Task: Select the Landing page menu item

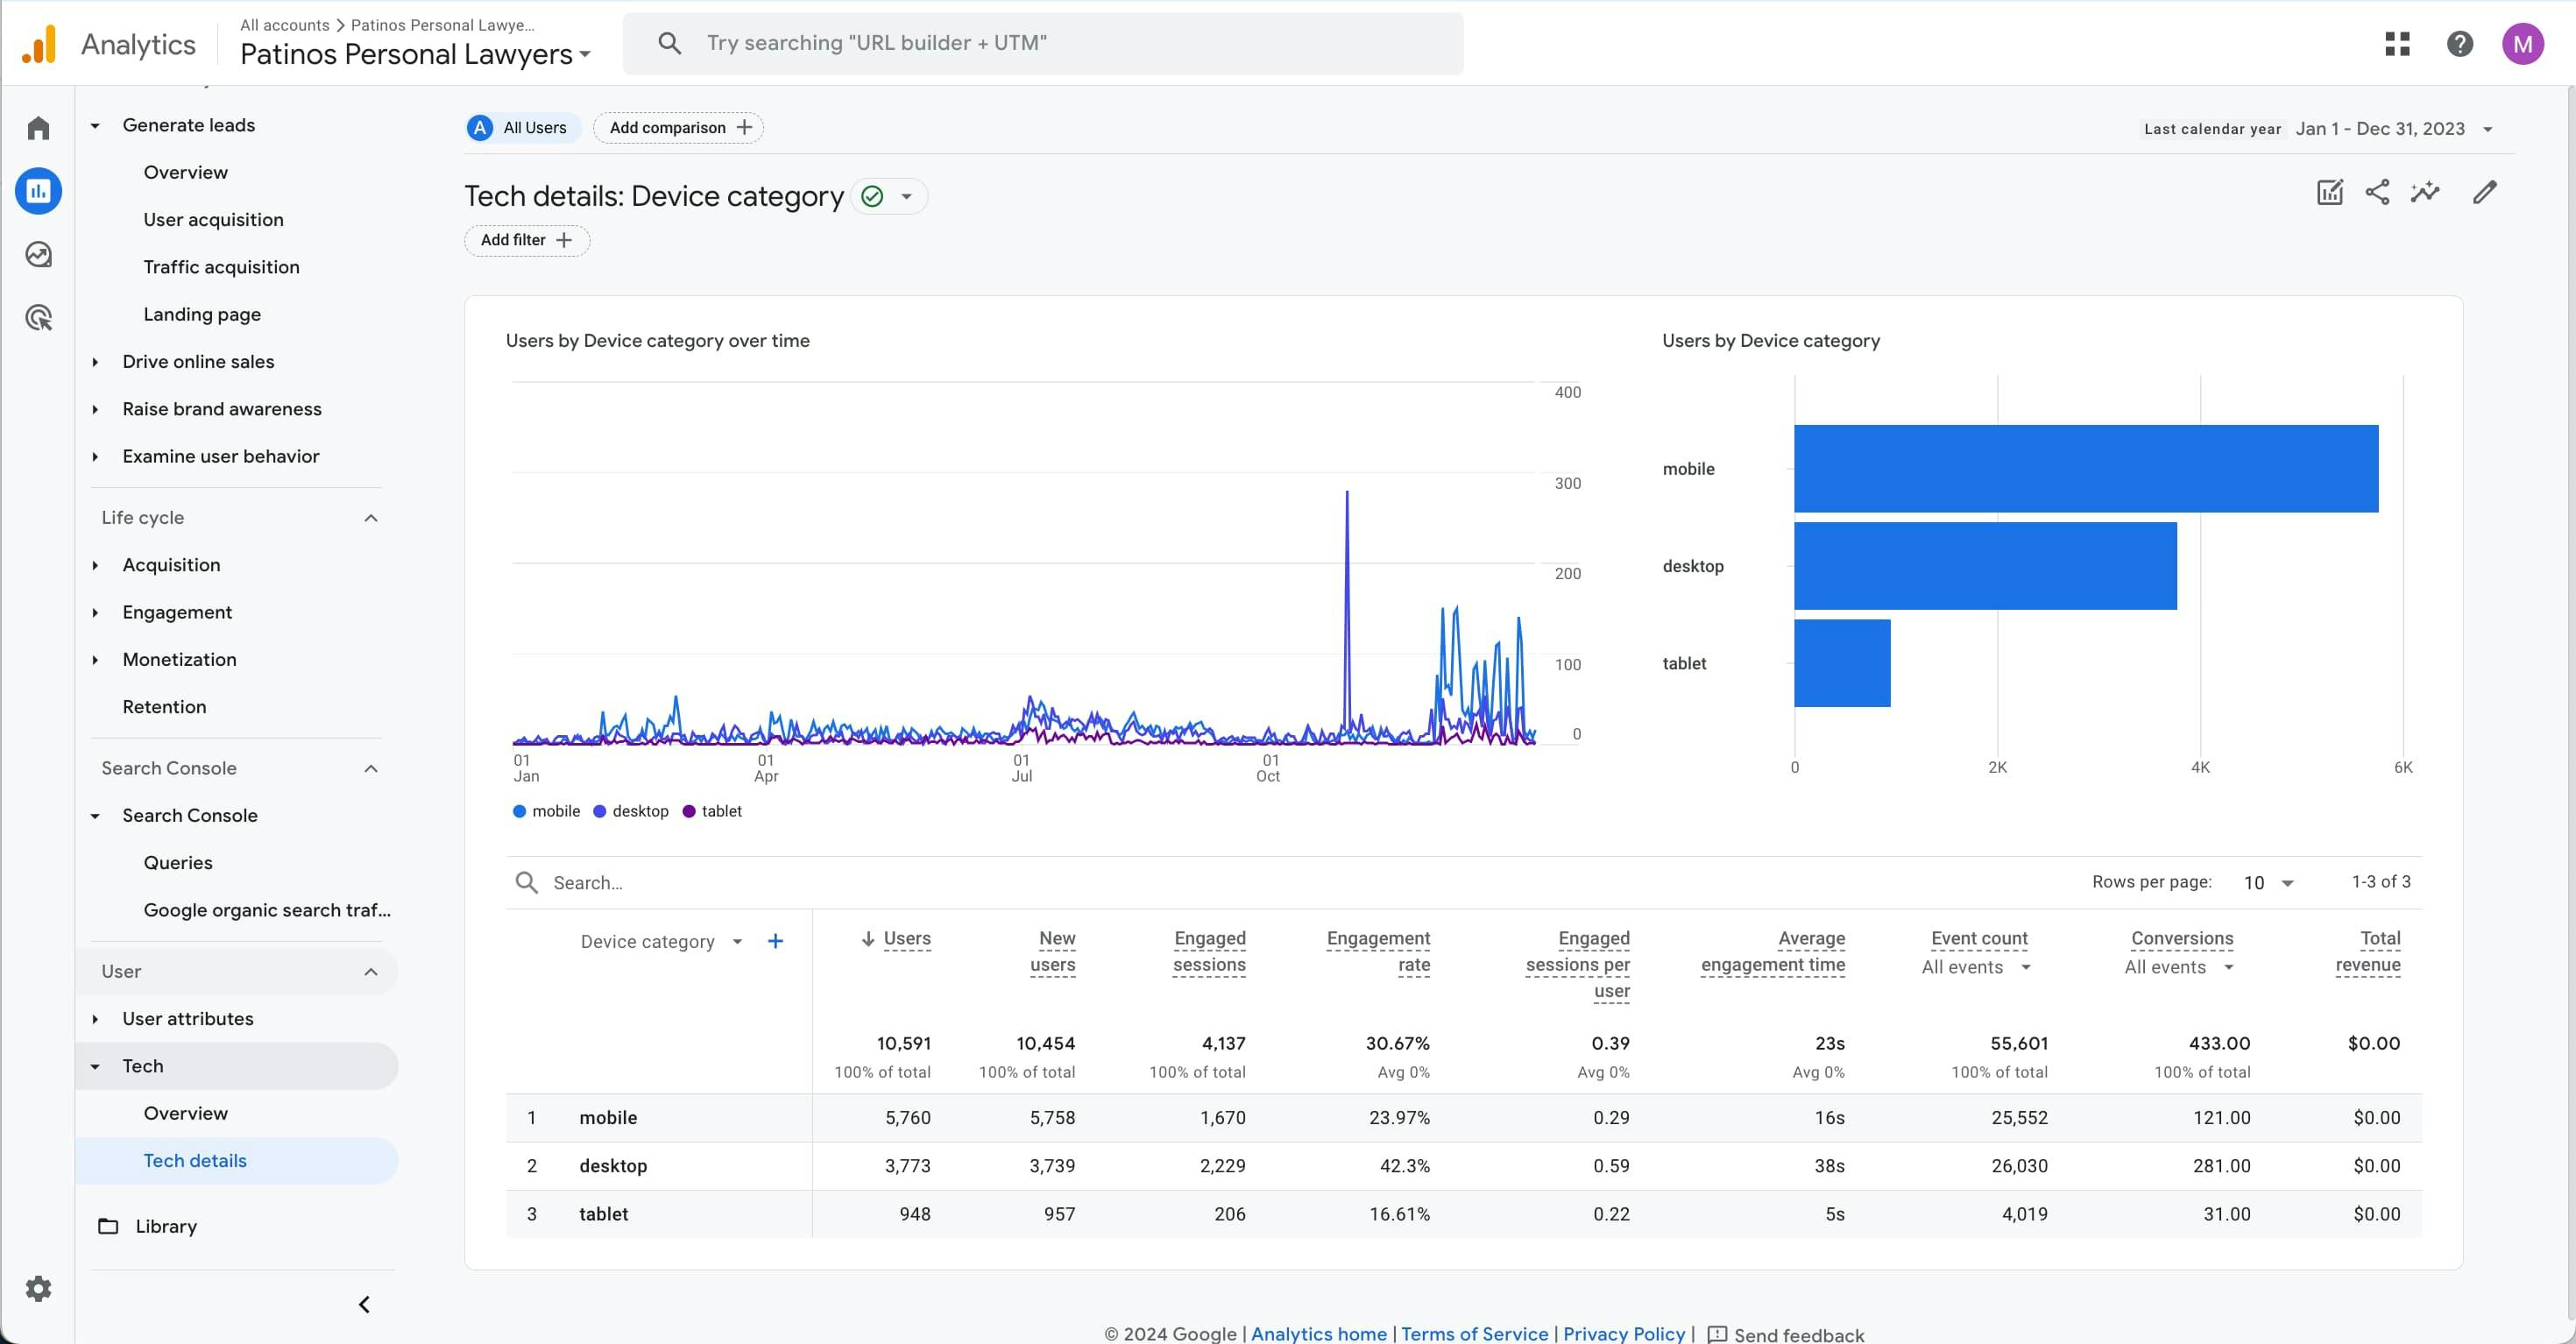Action: coord(202,314)
